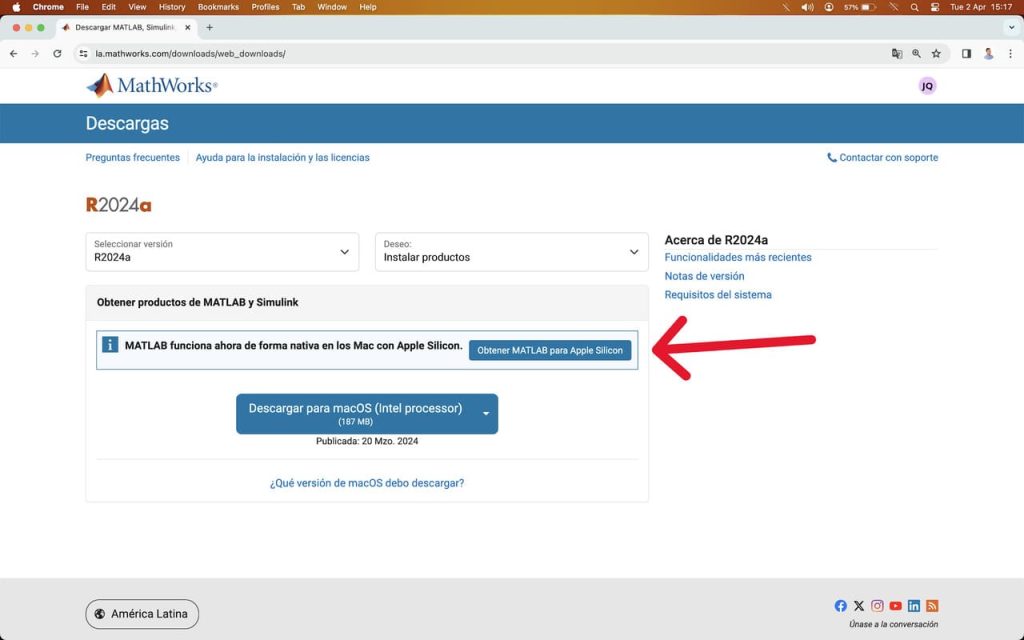Open MathWorks RSS feed icon

point(932,606)
